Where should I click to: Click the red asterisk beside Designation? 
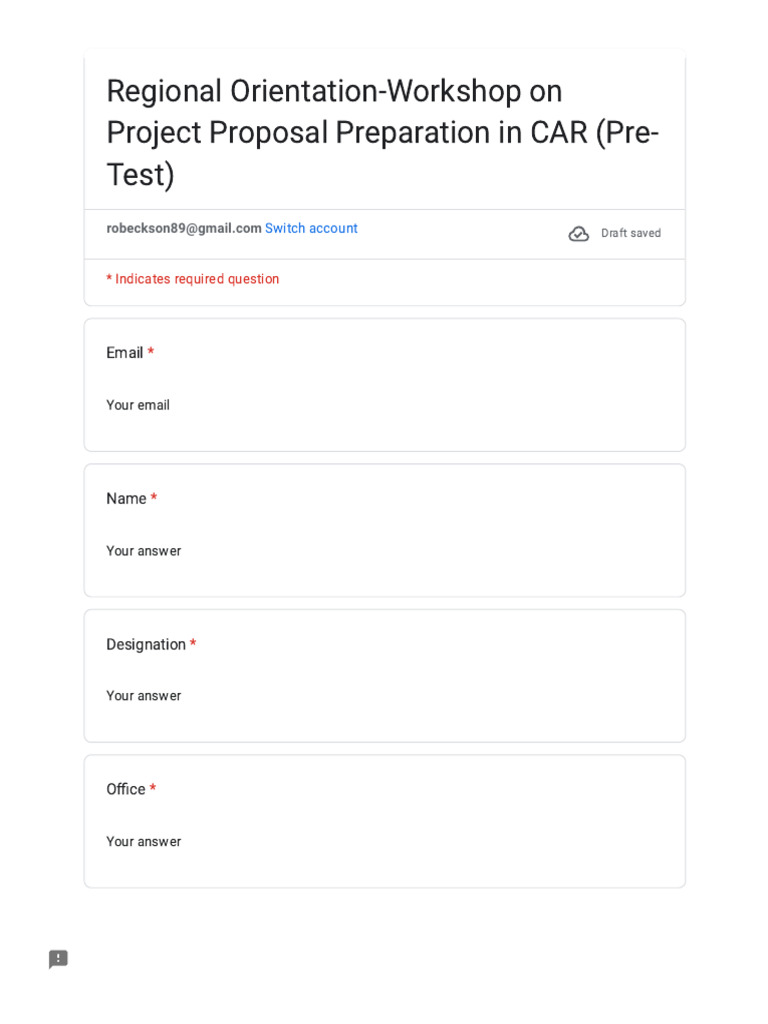tap(193, 643)
